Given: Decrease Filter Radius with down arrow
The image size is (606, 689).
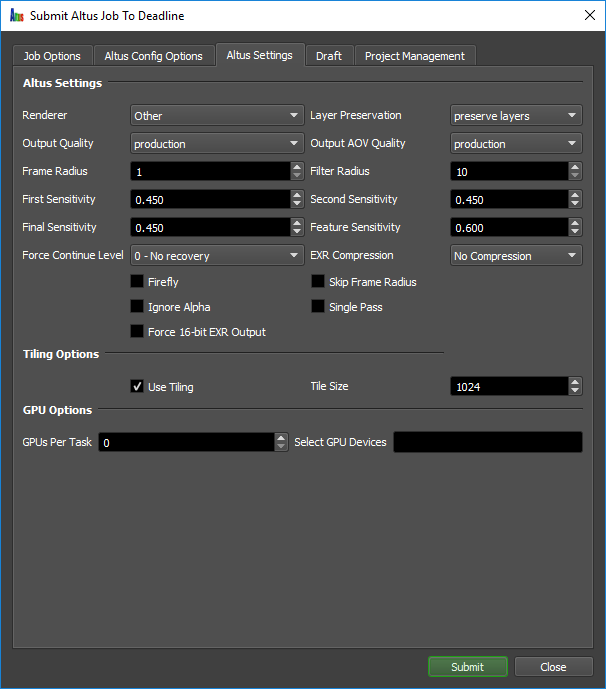Looking at the screenshot, I should coord(575,176).
